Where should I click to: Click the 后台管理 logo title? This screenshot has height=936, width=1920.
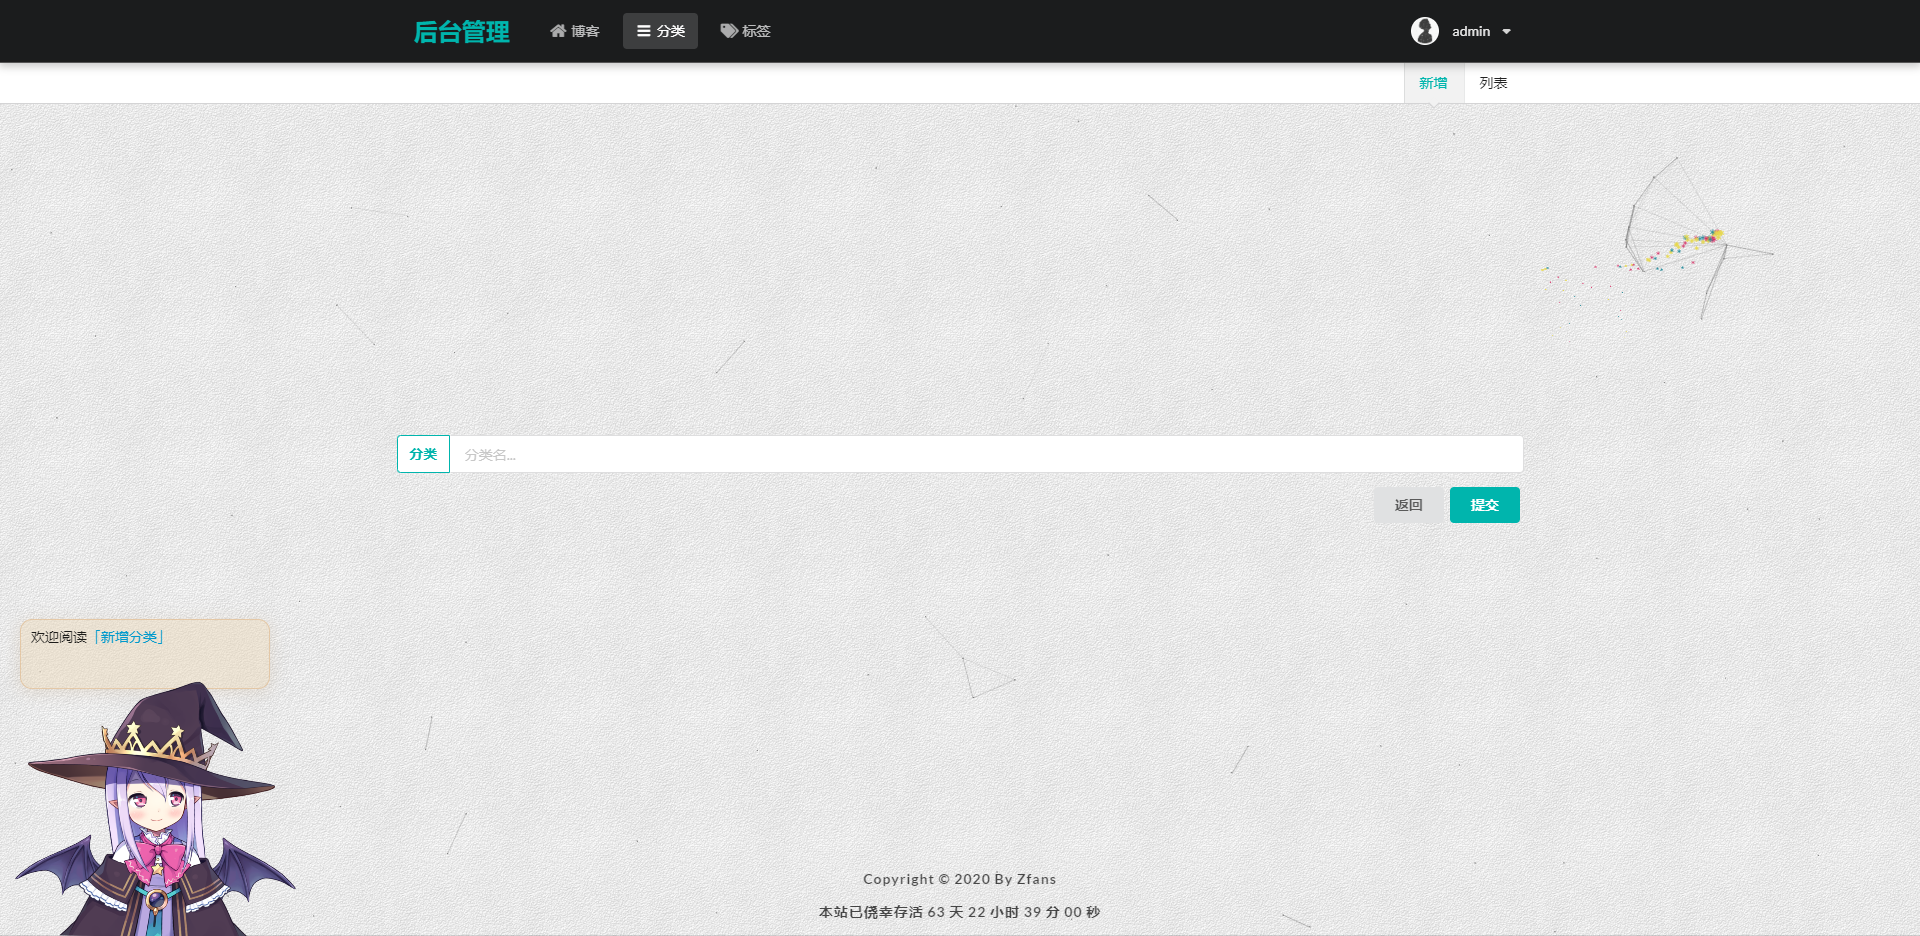[x=461, y=32]
